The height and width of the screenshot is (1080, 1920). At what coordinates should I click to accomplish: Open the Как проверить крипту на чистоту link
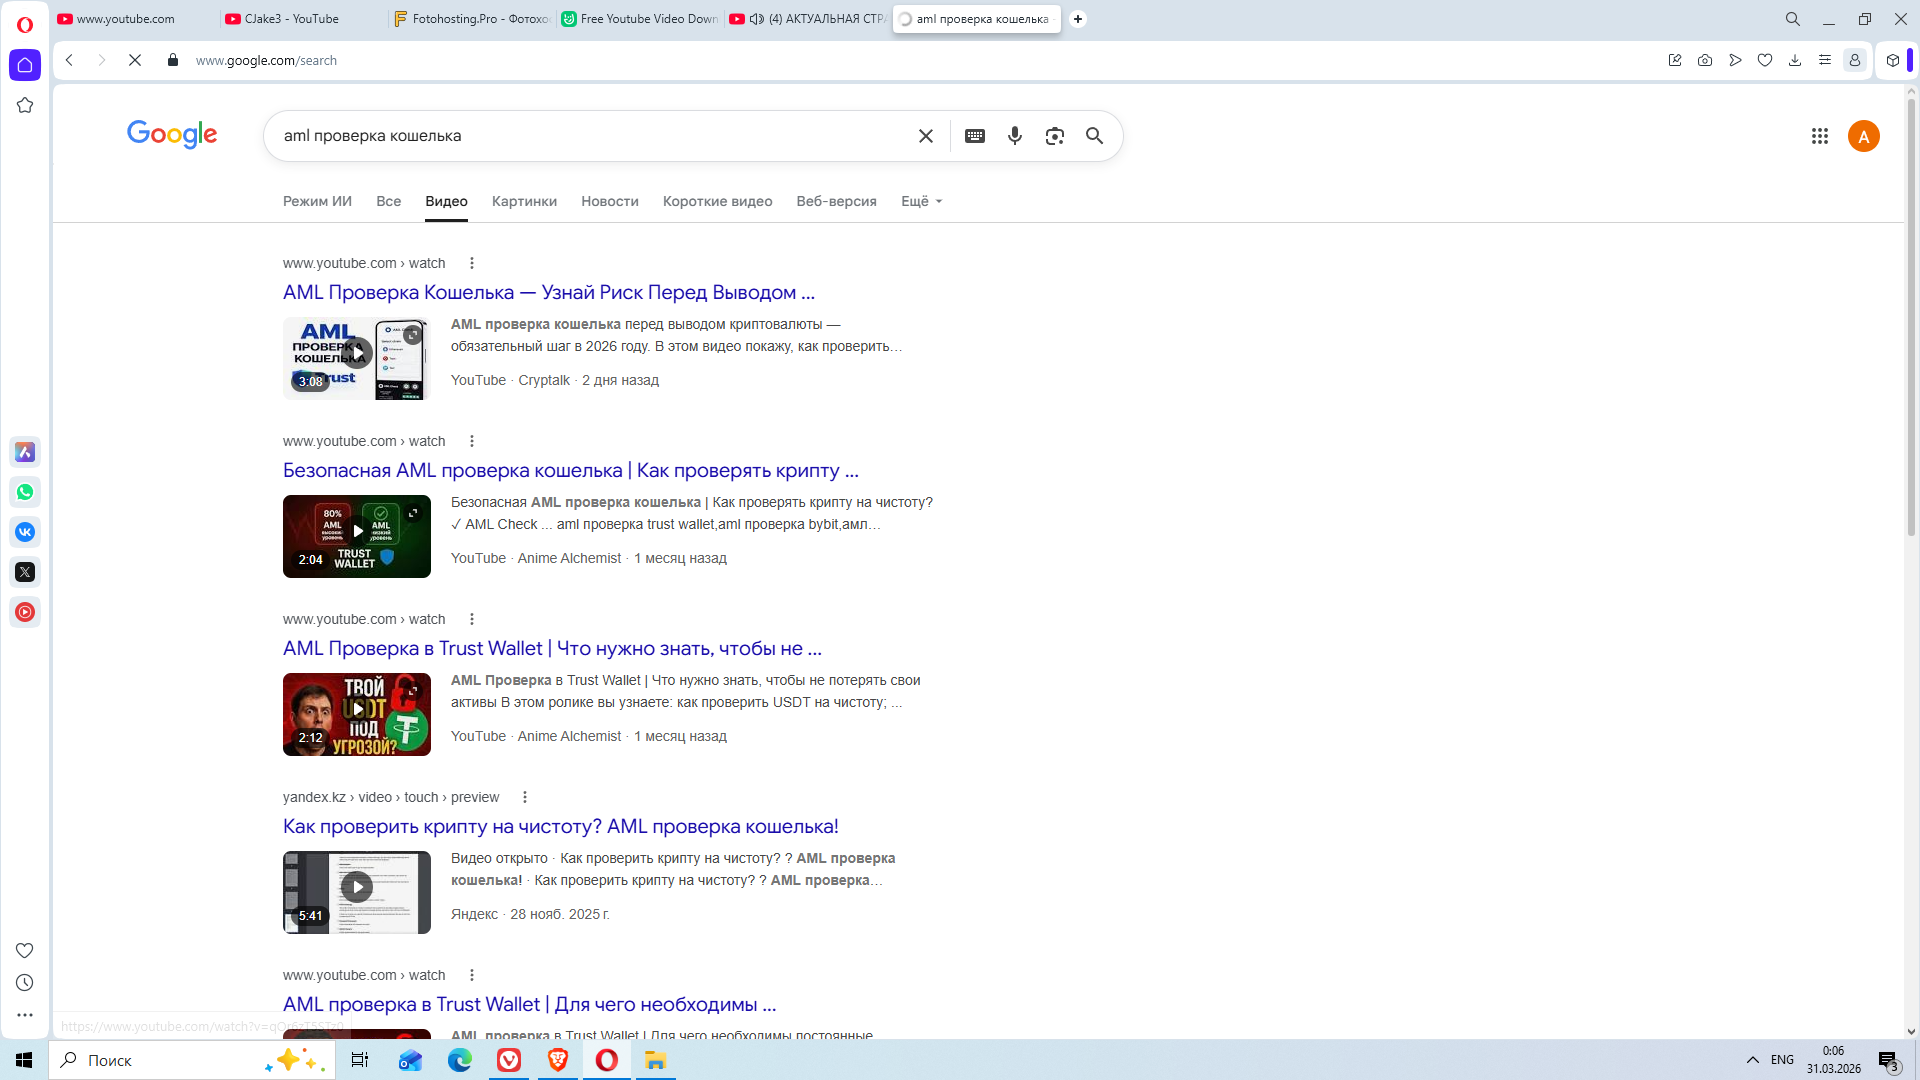560,826
